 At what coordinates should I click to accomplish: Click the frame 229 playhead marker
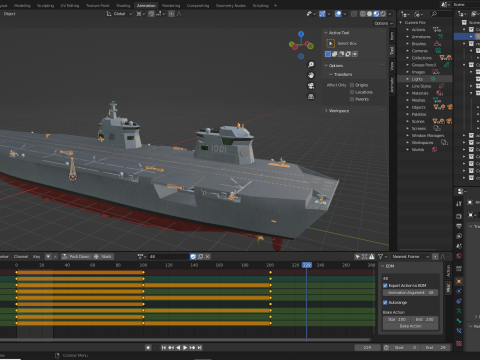pos(307,265)
